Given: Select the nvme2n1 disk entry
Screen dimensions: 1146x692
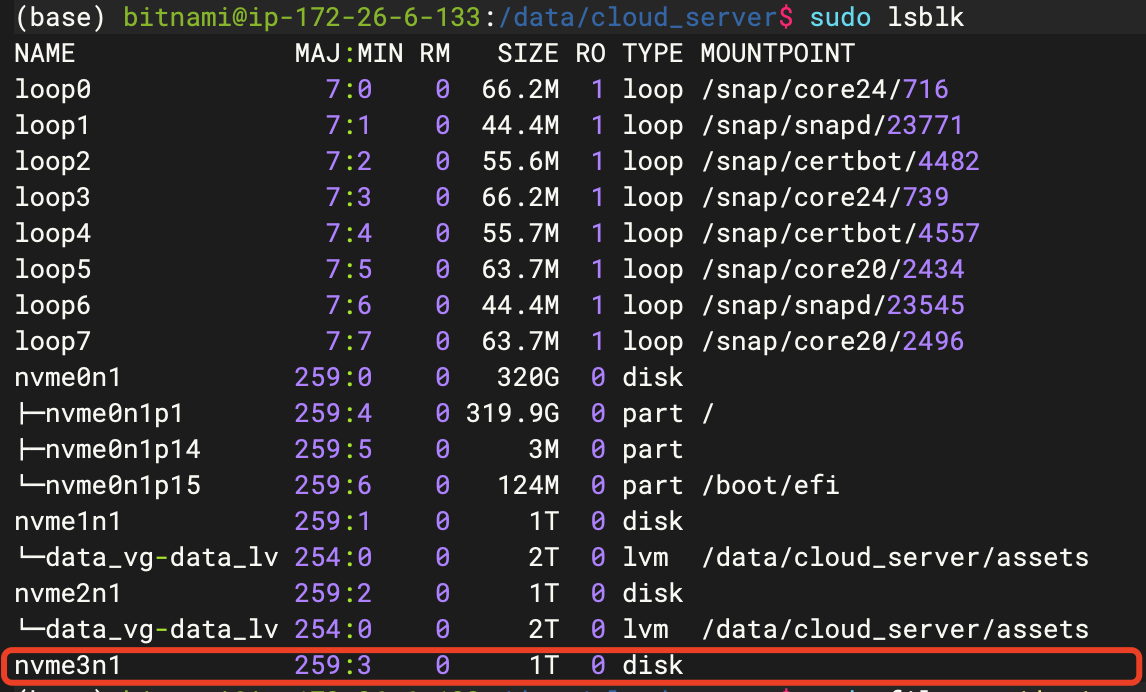Looking at the screenshot, I should click(x=68, y=593).
